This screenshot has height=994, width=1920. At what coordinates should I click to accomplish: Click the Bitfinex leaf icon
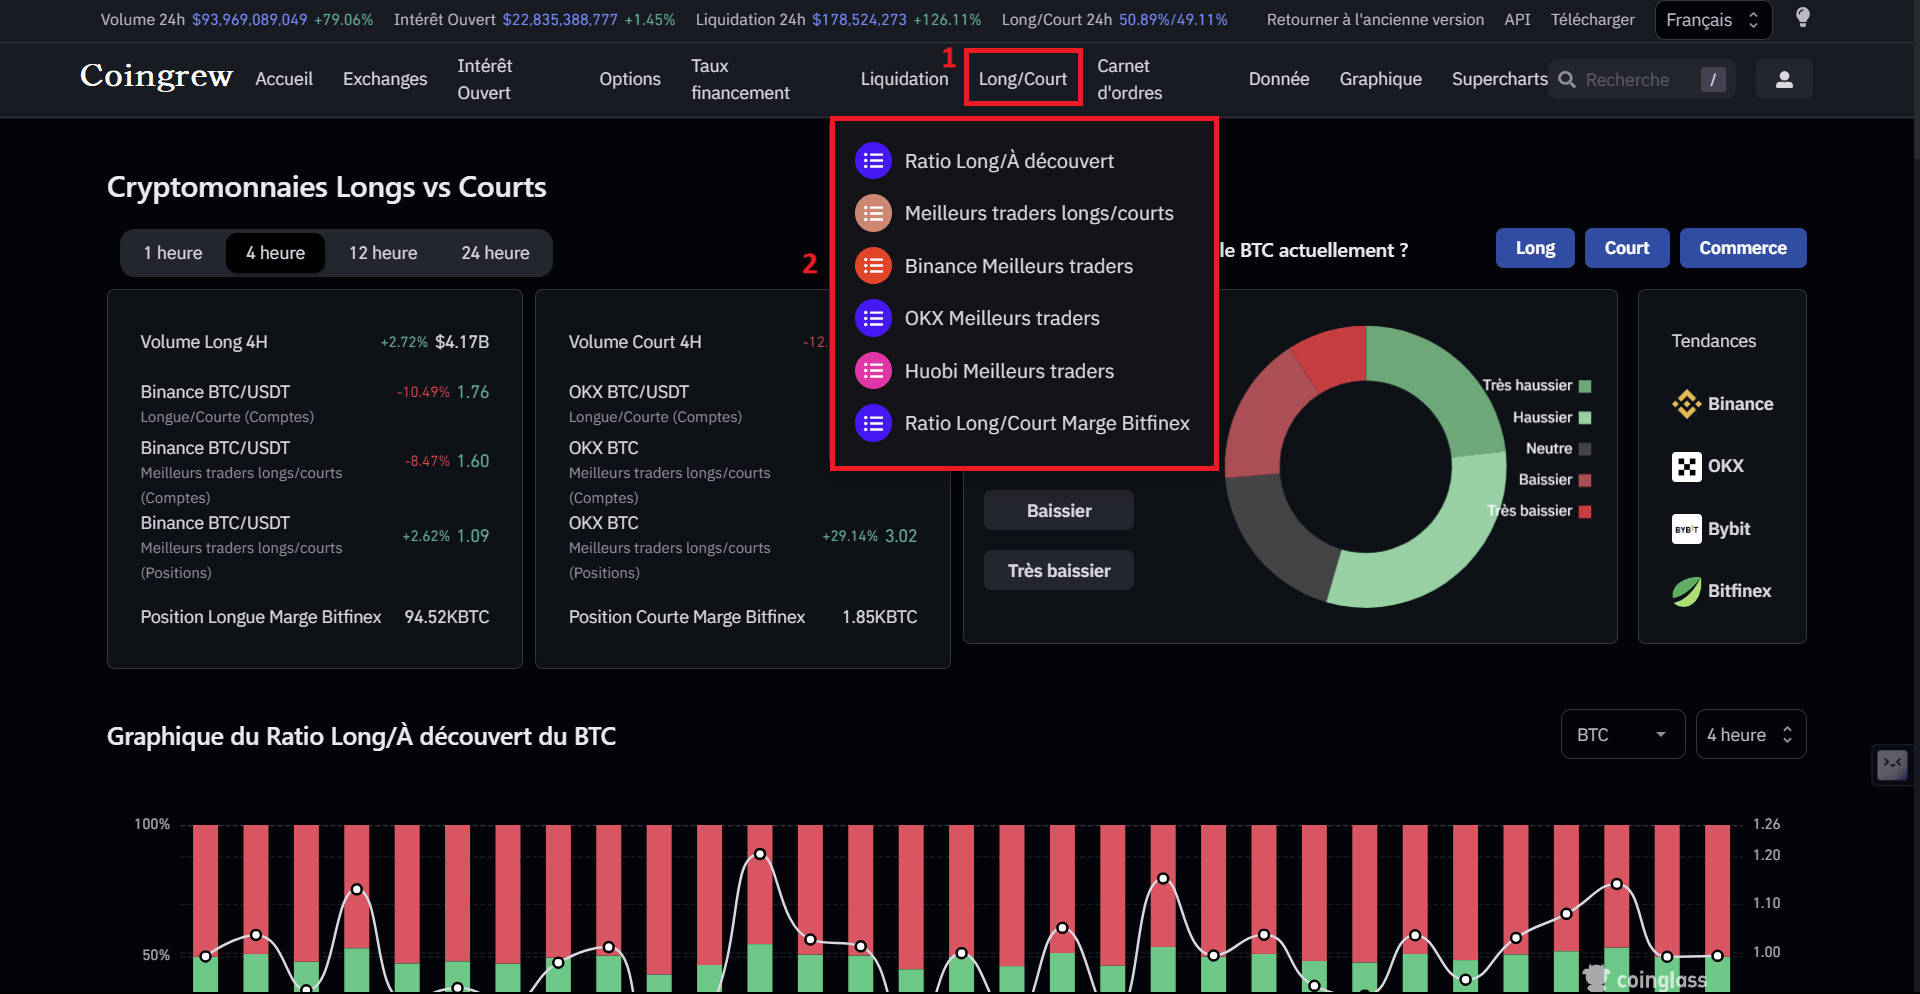click(x=1687, y=591)
